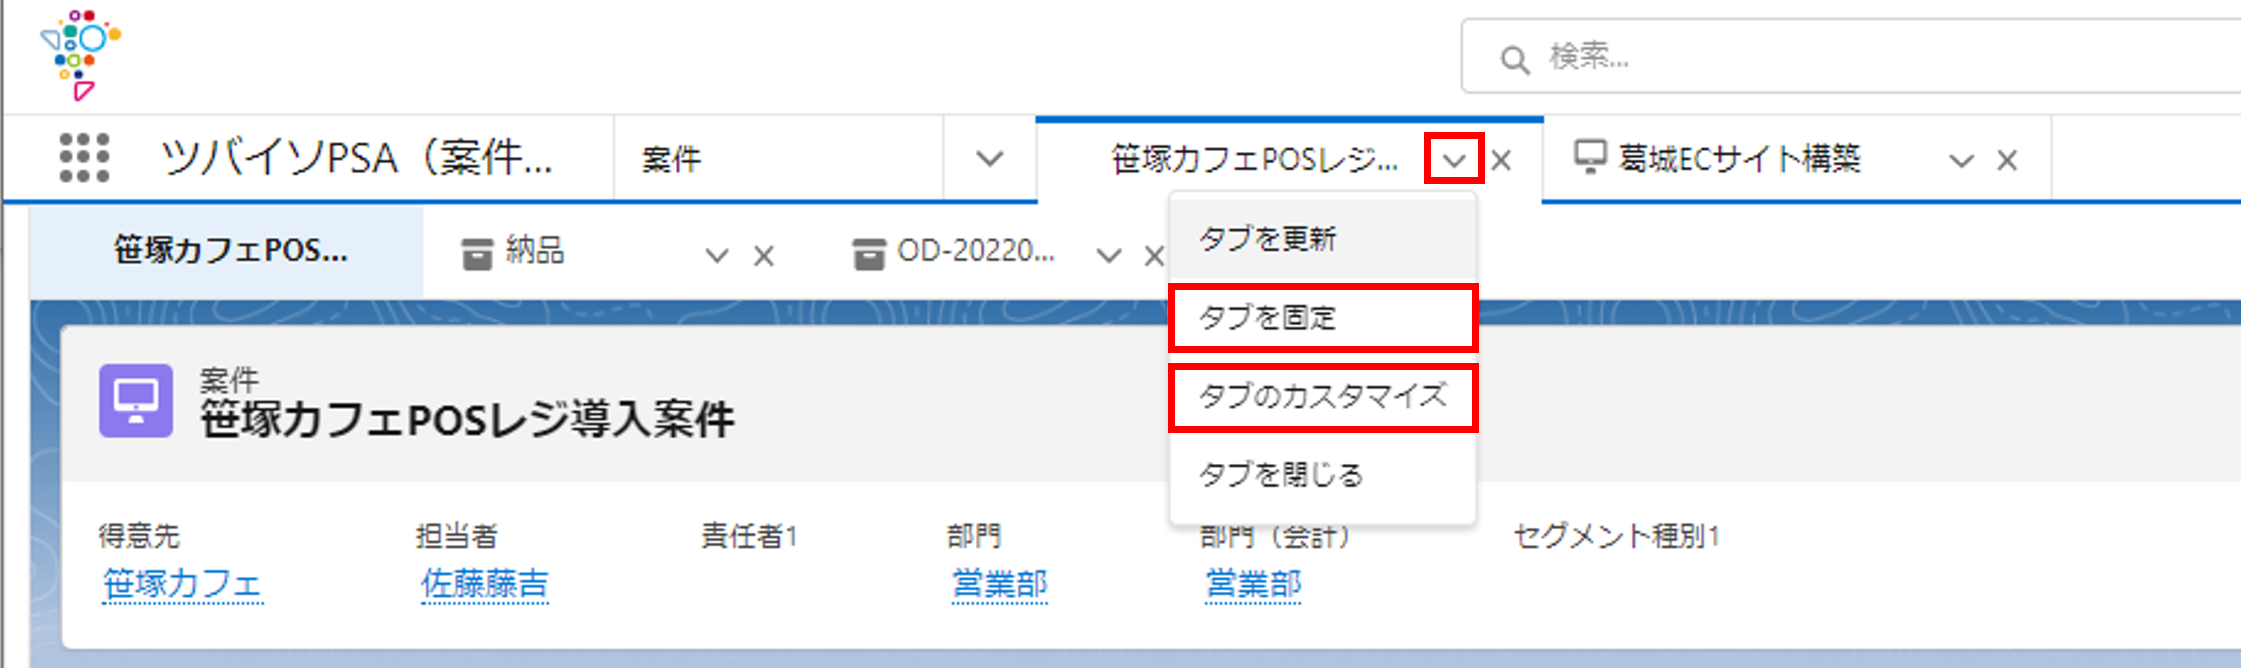Click the search magnifier icon
The image size is (2241, 668).
click(x=1514, y=59)
